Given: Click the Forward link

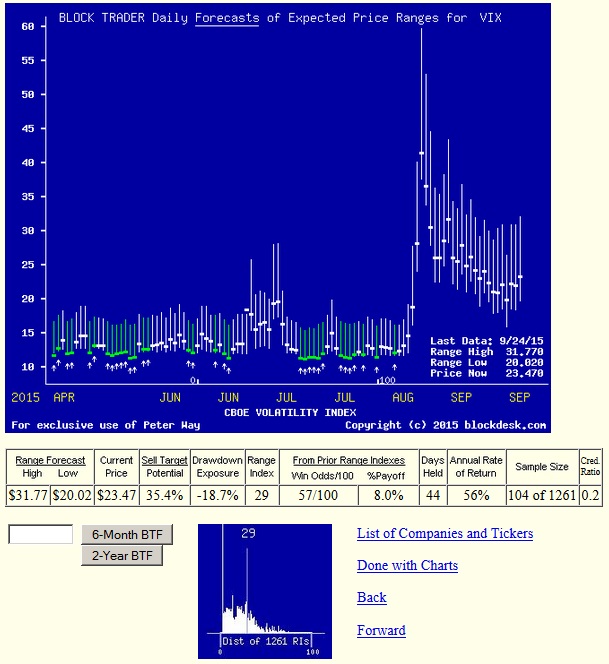Looking at the screenshot, I should pos(381,630).
